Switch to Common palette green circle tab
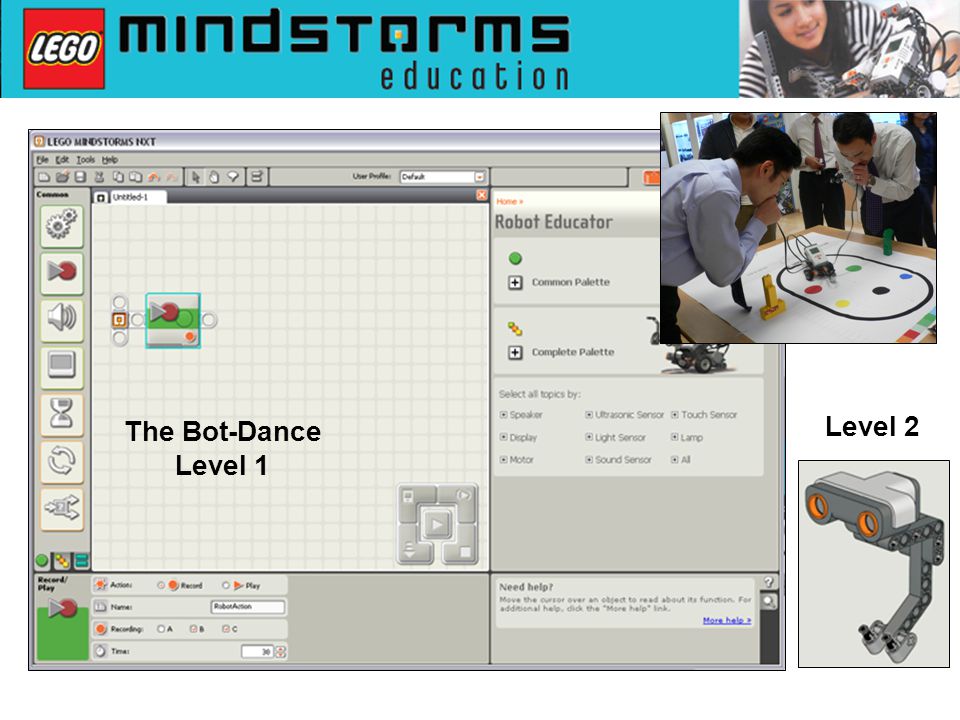Viewport: 960px width, 720px height. click(x=42, y=560)
